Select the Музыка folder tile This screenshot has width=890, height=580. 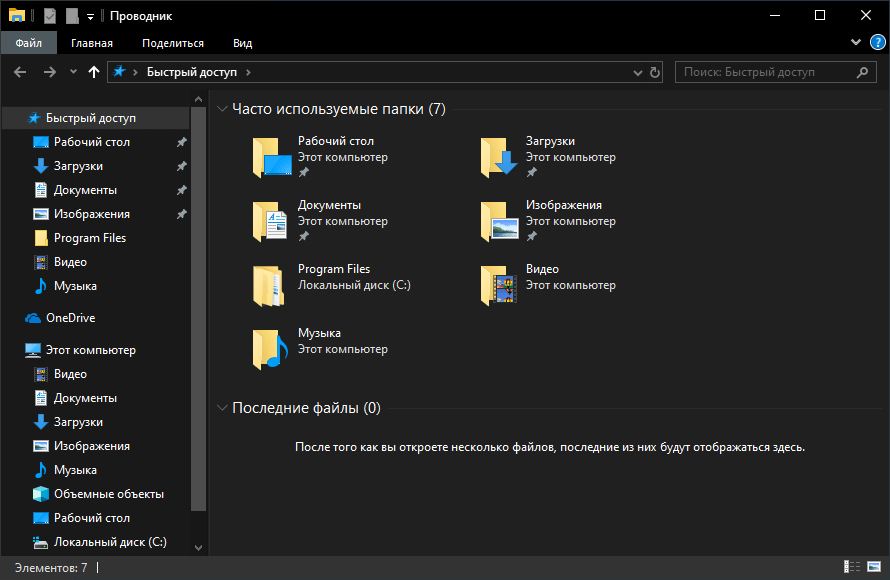coord(321,349)
